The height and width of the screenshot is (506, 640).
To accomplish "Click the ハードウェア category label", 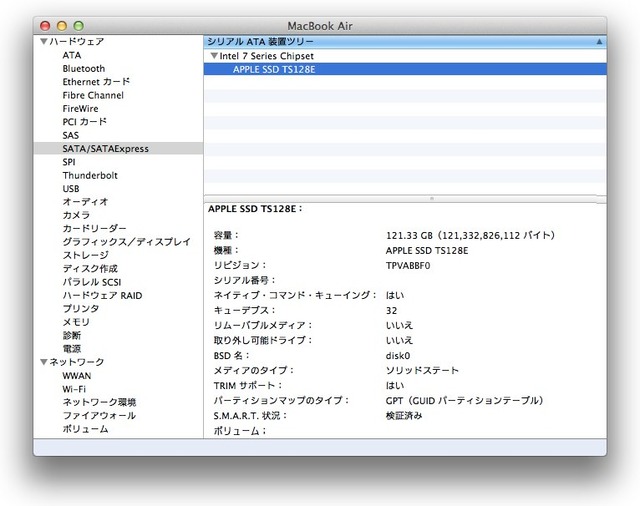I will click(x=77, y=41).
